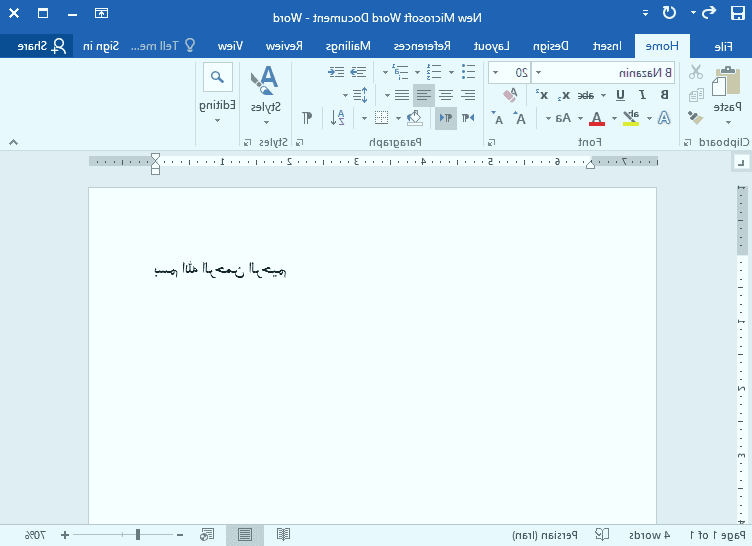Click the Cut scissors icon
This screenshot has height=546, width=752.
point(696,72)
